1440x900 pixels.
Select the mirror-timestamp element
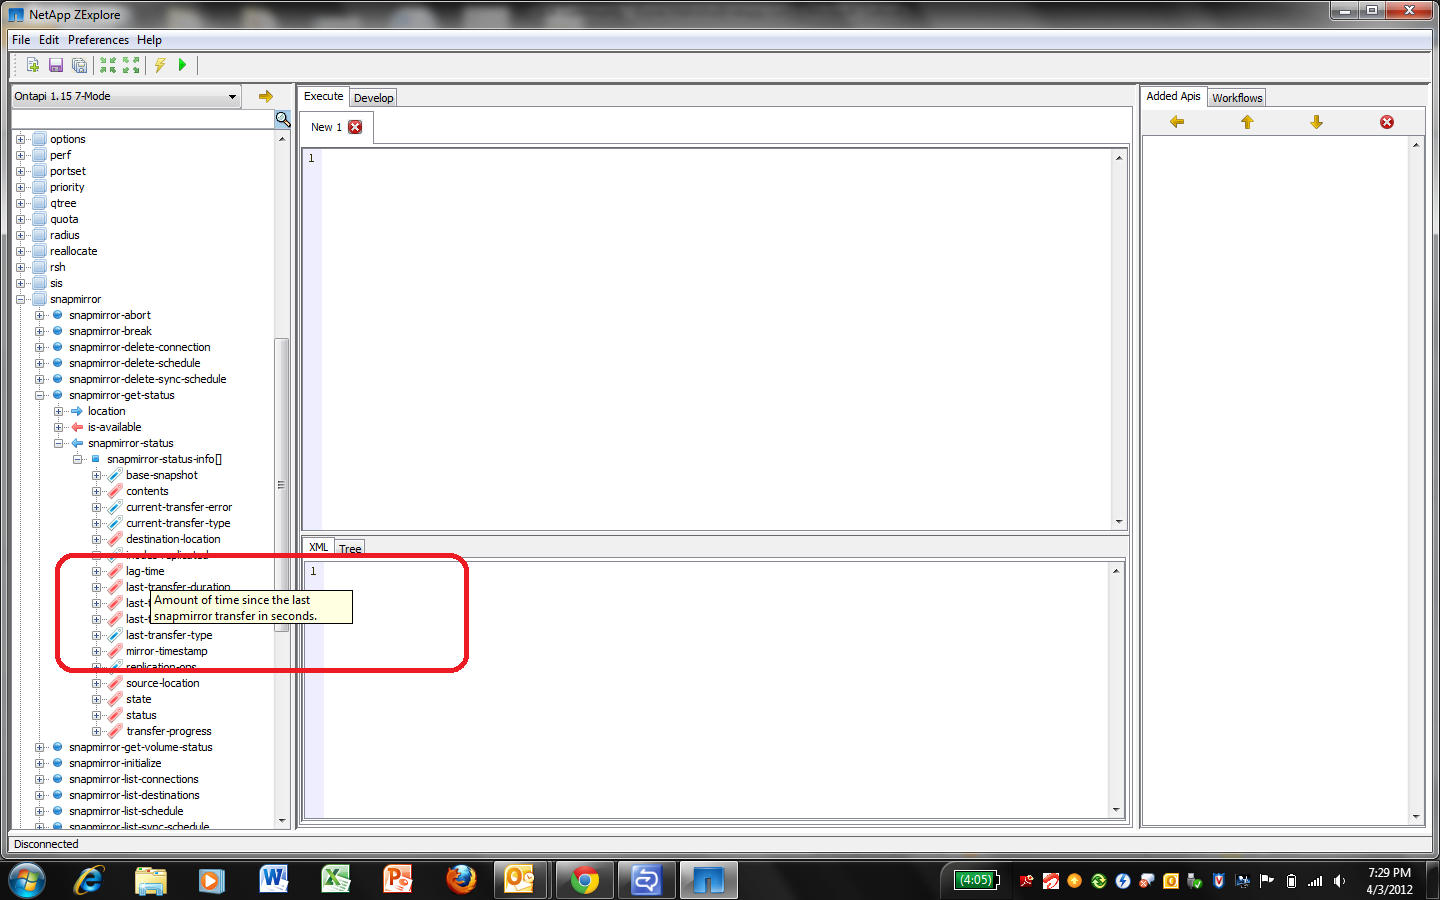[167, 651]
